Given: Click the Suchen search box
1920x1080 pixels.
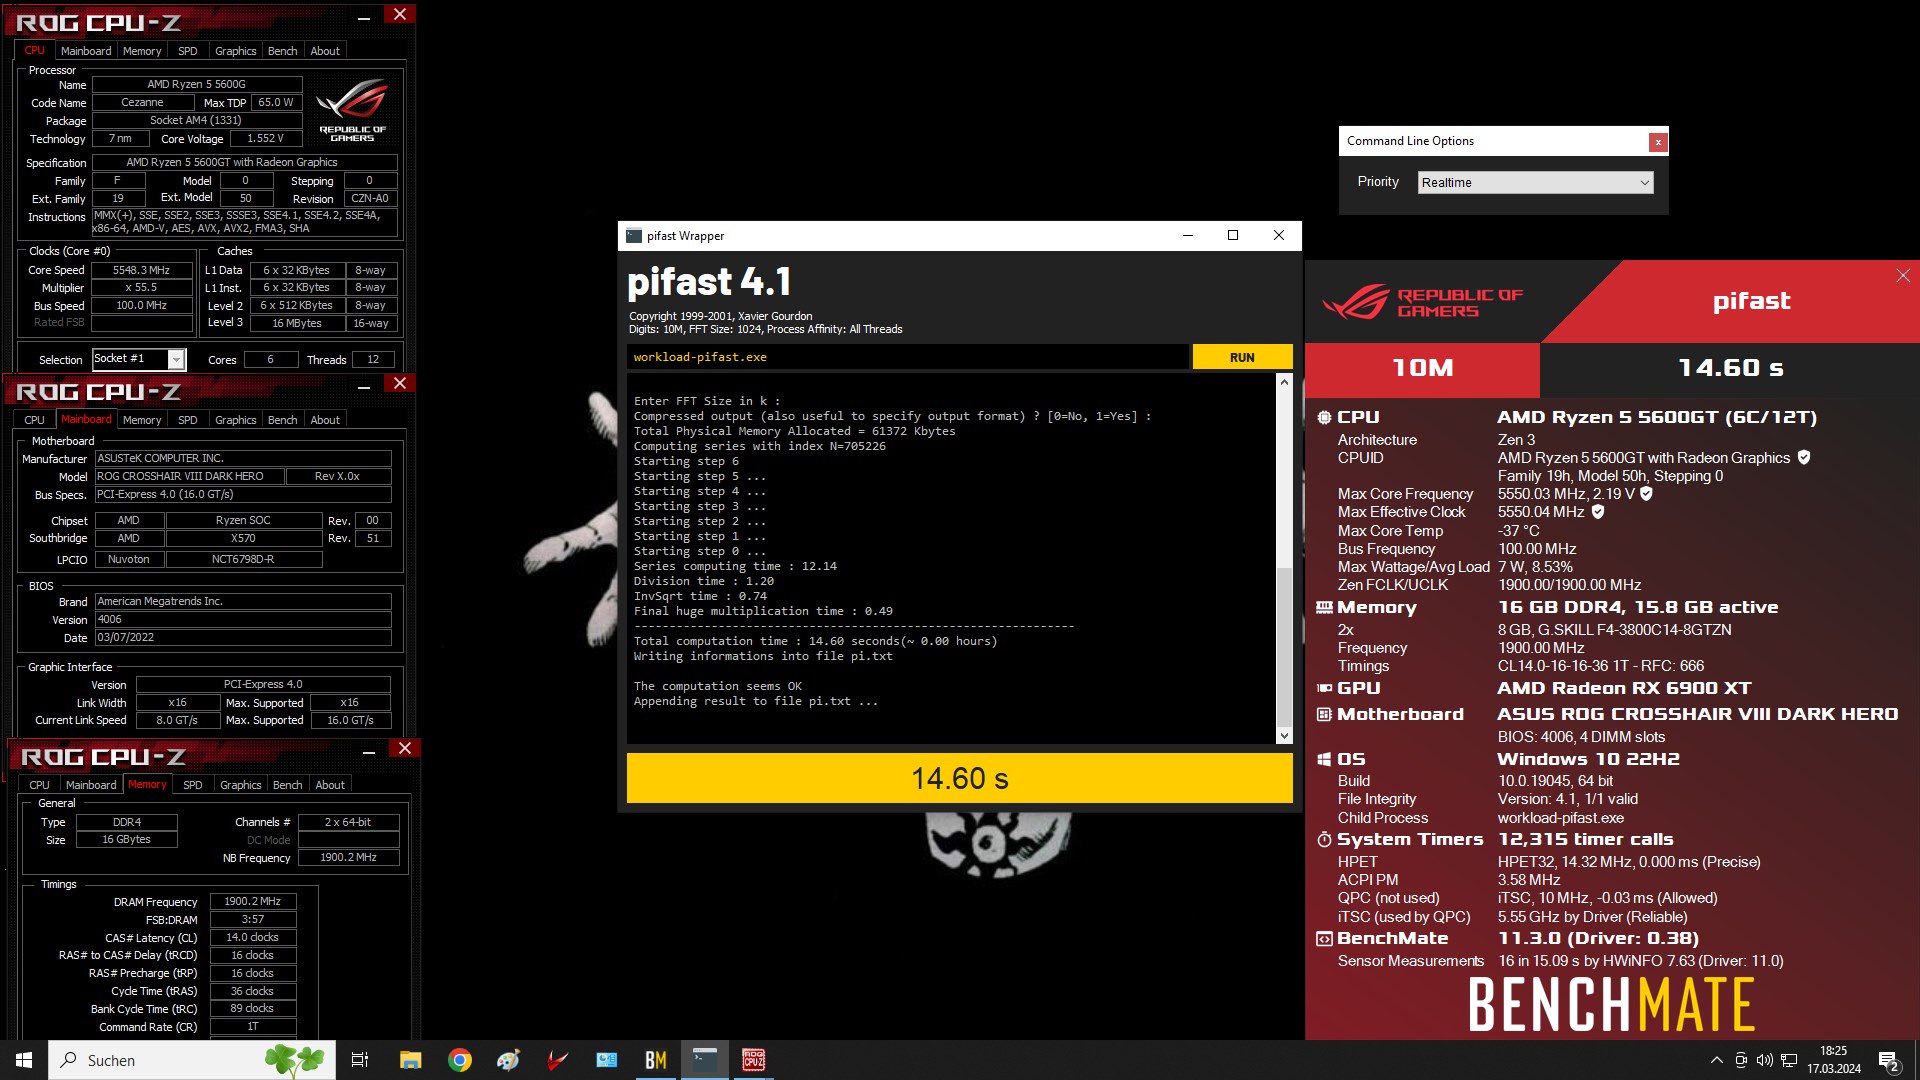Looking at the screenshot, I should point(192,1060).
